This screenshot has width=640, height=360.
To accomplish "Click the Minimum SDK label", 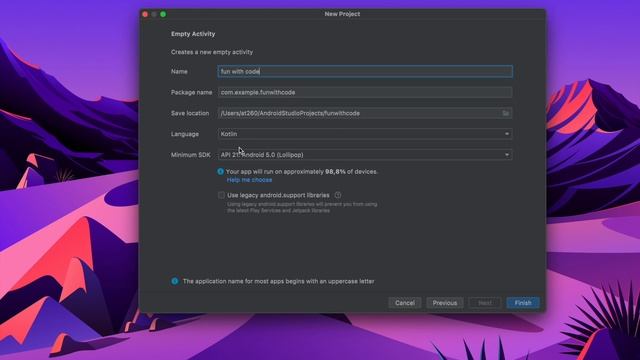I will pos(191,155).
